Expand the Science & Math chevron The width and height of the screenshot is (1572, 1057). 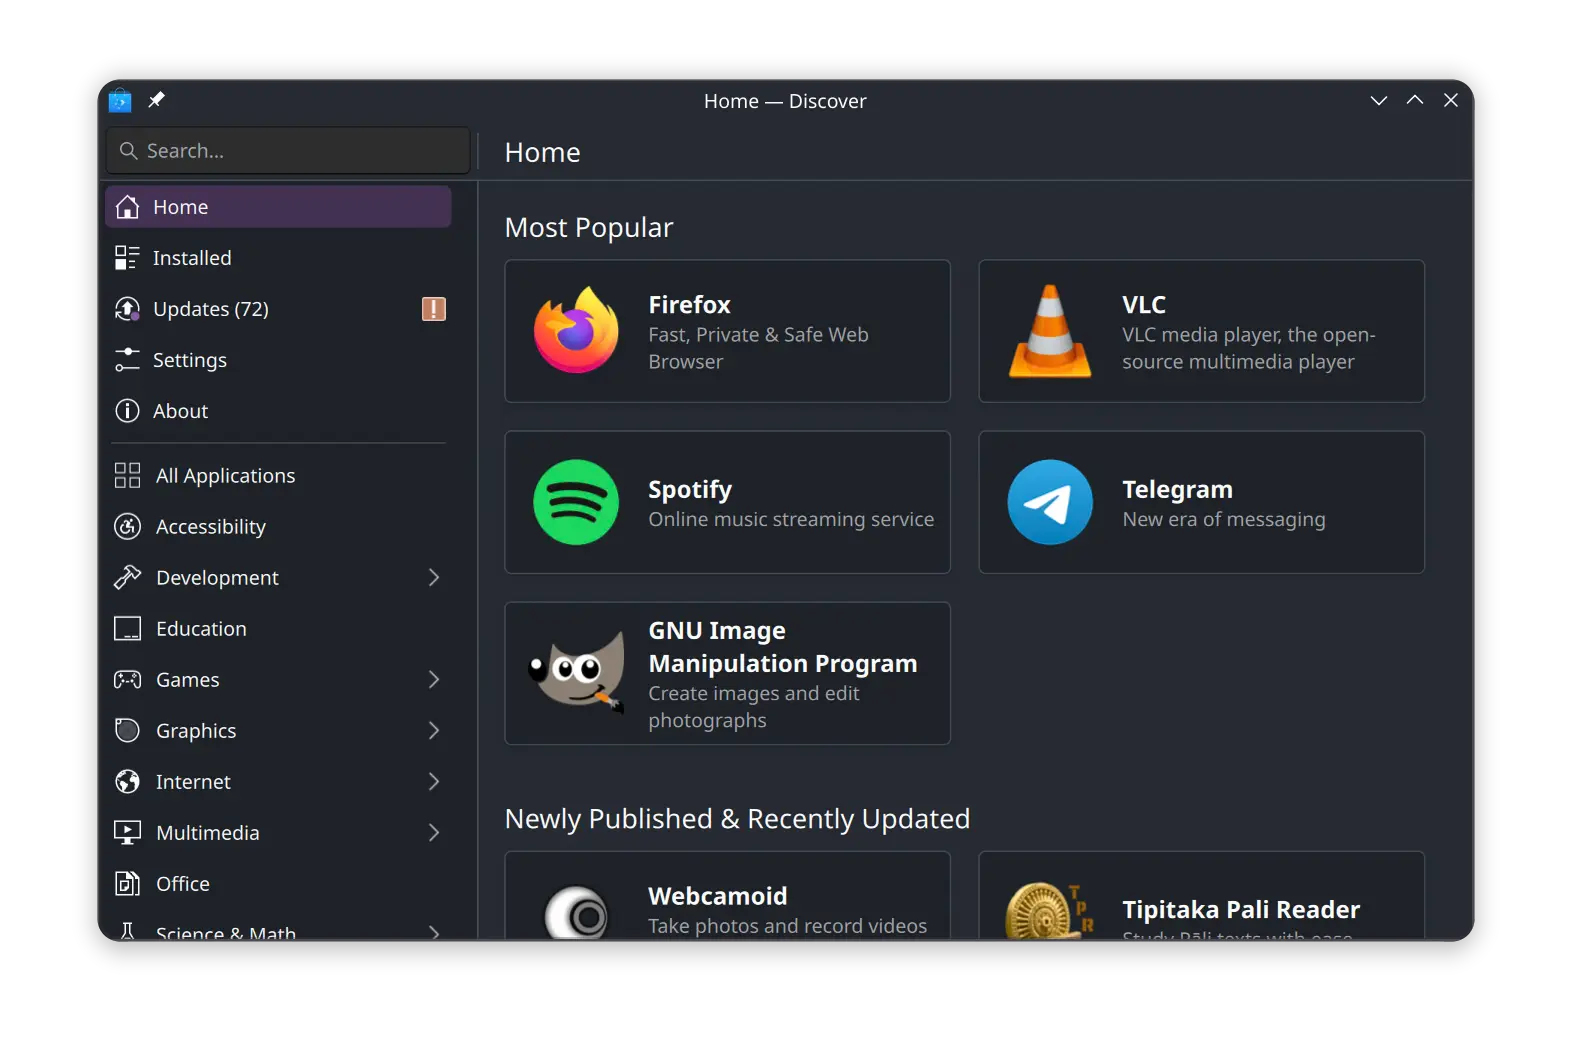coord(434,932)
